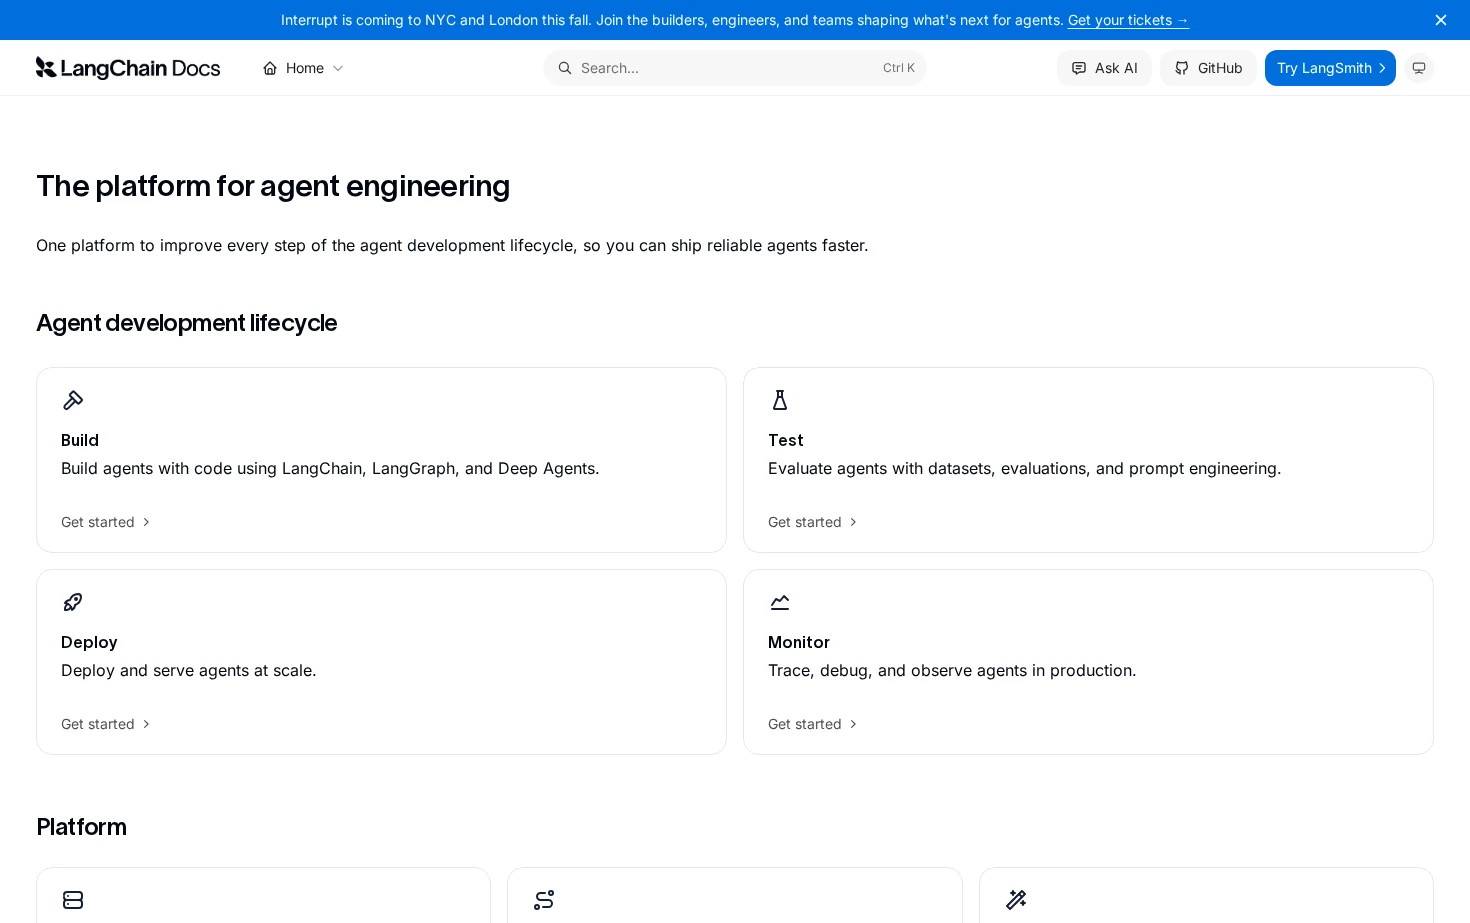The height and width of the screenshot is (923, 1470).
Task: Click the home icon in the navbar
Action: click(270, 68)
